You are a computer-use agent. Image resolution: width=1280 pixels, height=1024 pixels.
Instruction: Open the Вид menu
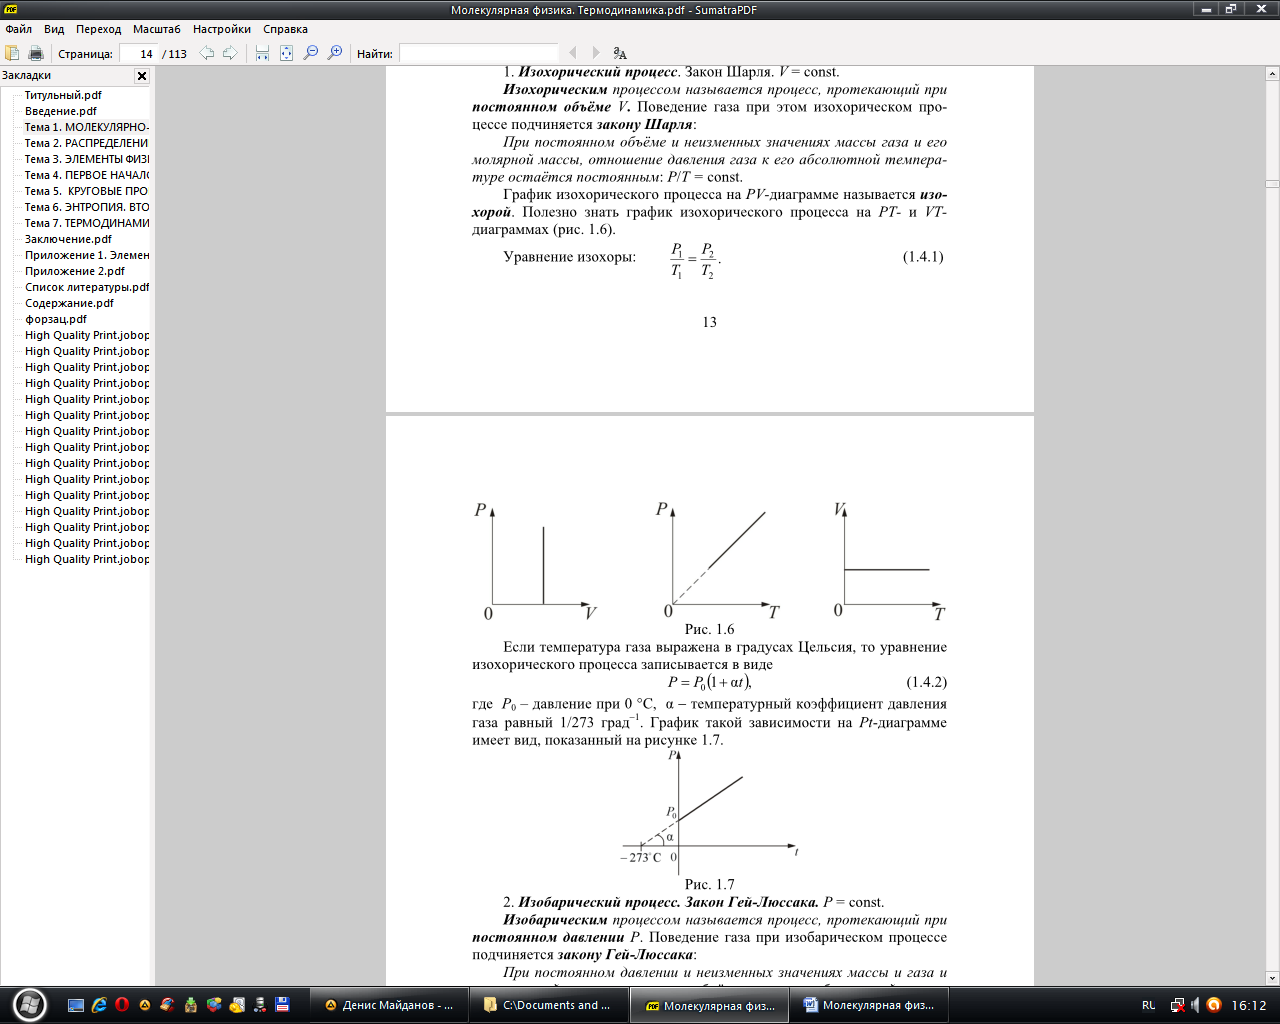point(54,29)
